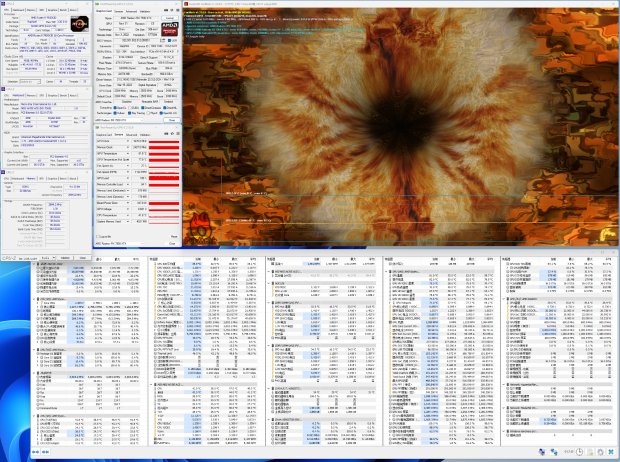Toggle PhysX checkbox in GPU-Z

[x=148, y=113]
